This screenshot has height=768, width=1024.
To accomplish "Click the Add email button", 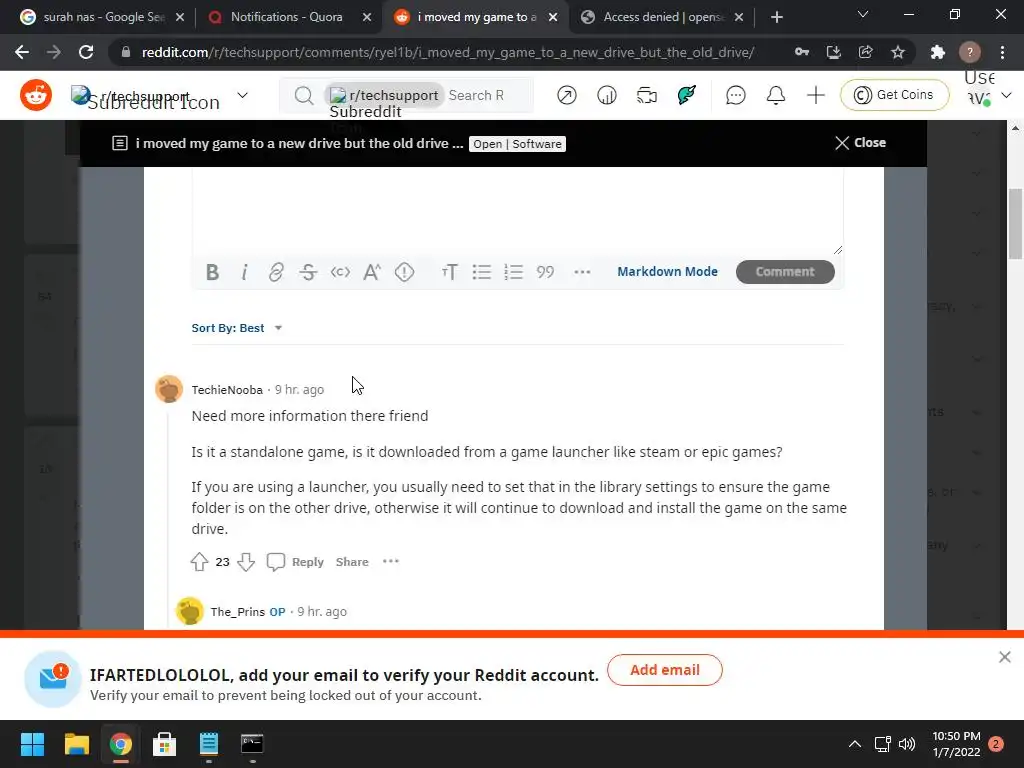I will pos(665,670).
